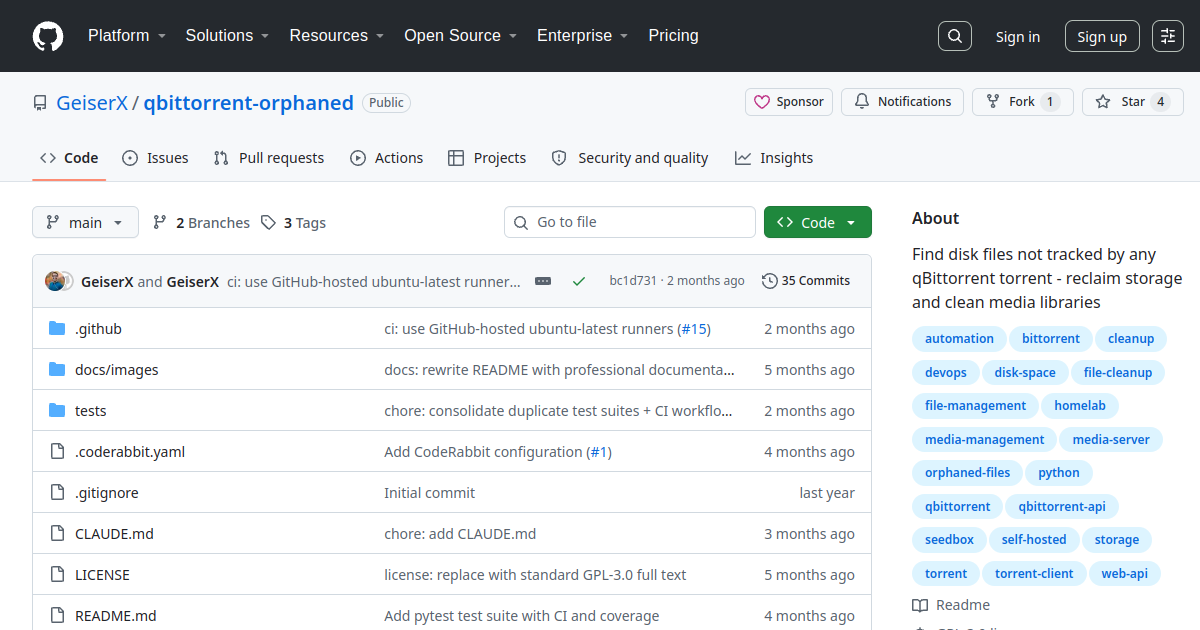Open pull request #1 link
The height and width of the screenshot is (630, 1200).
[599, 452]
